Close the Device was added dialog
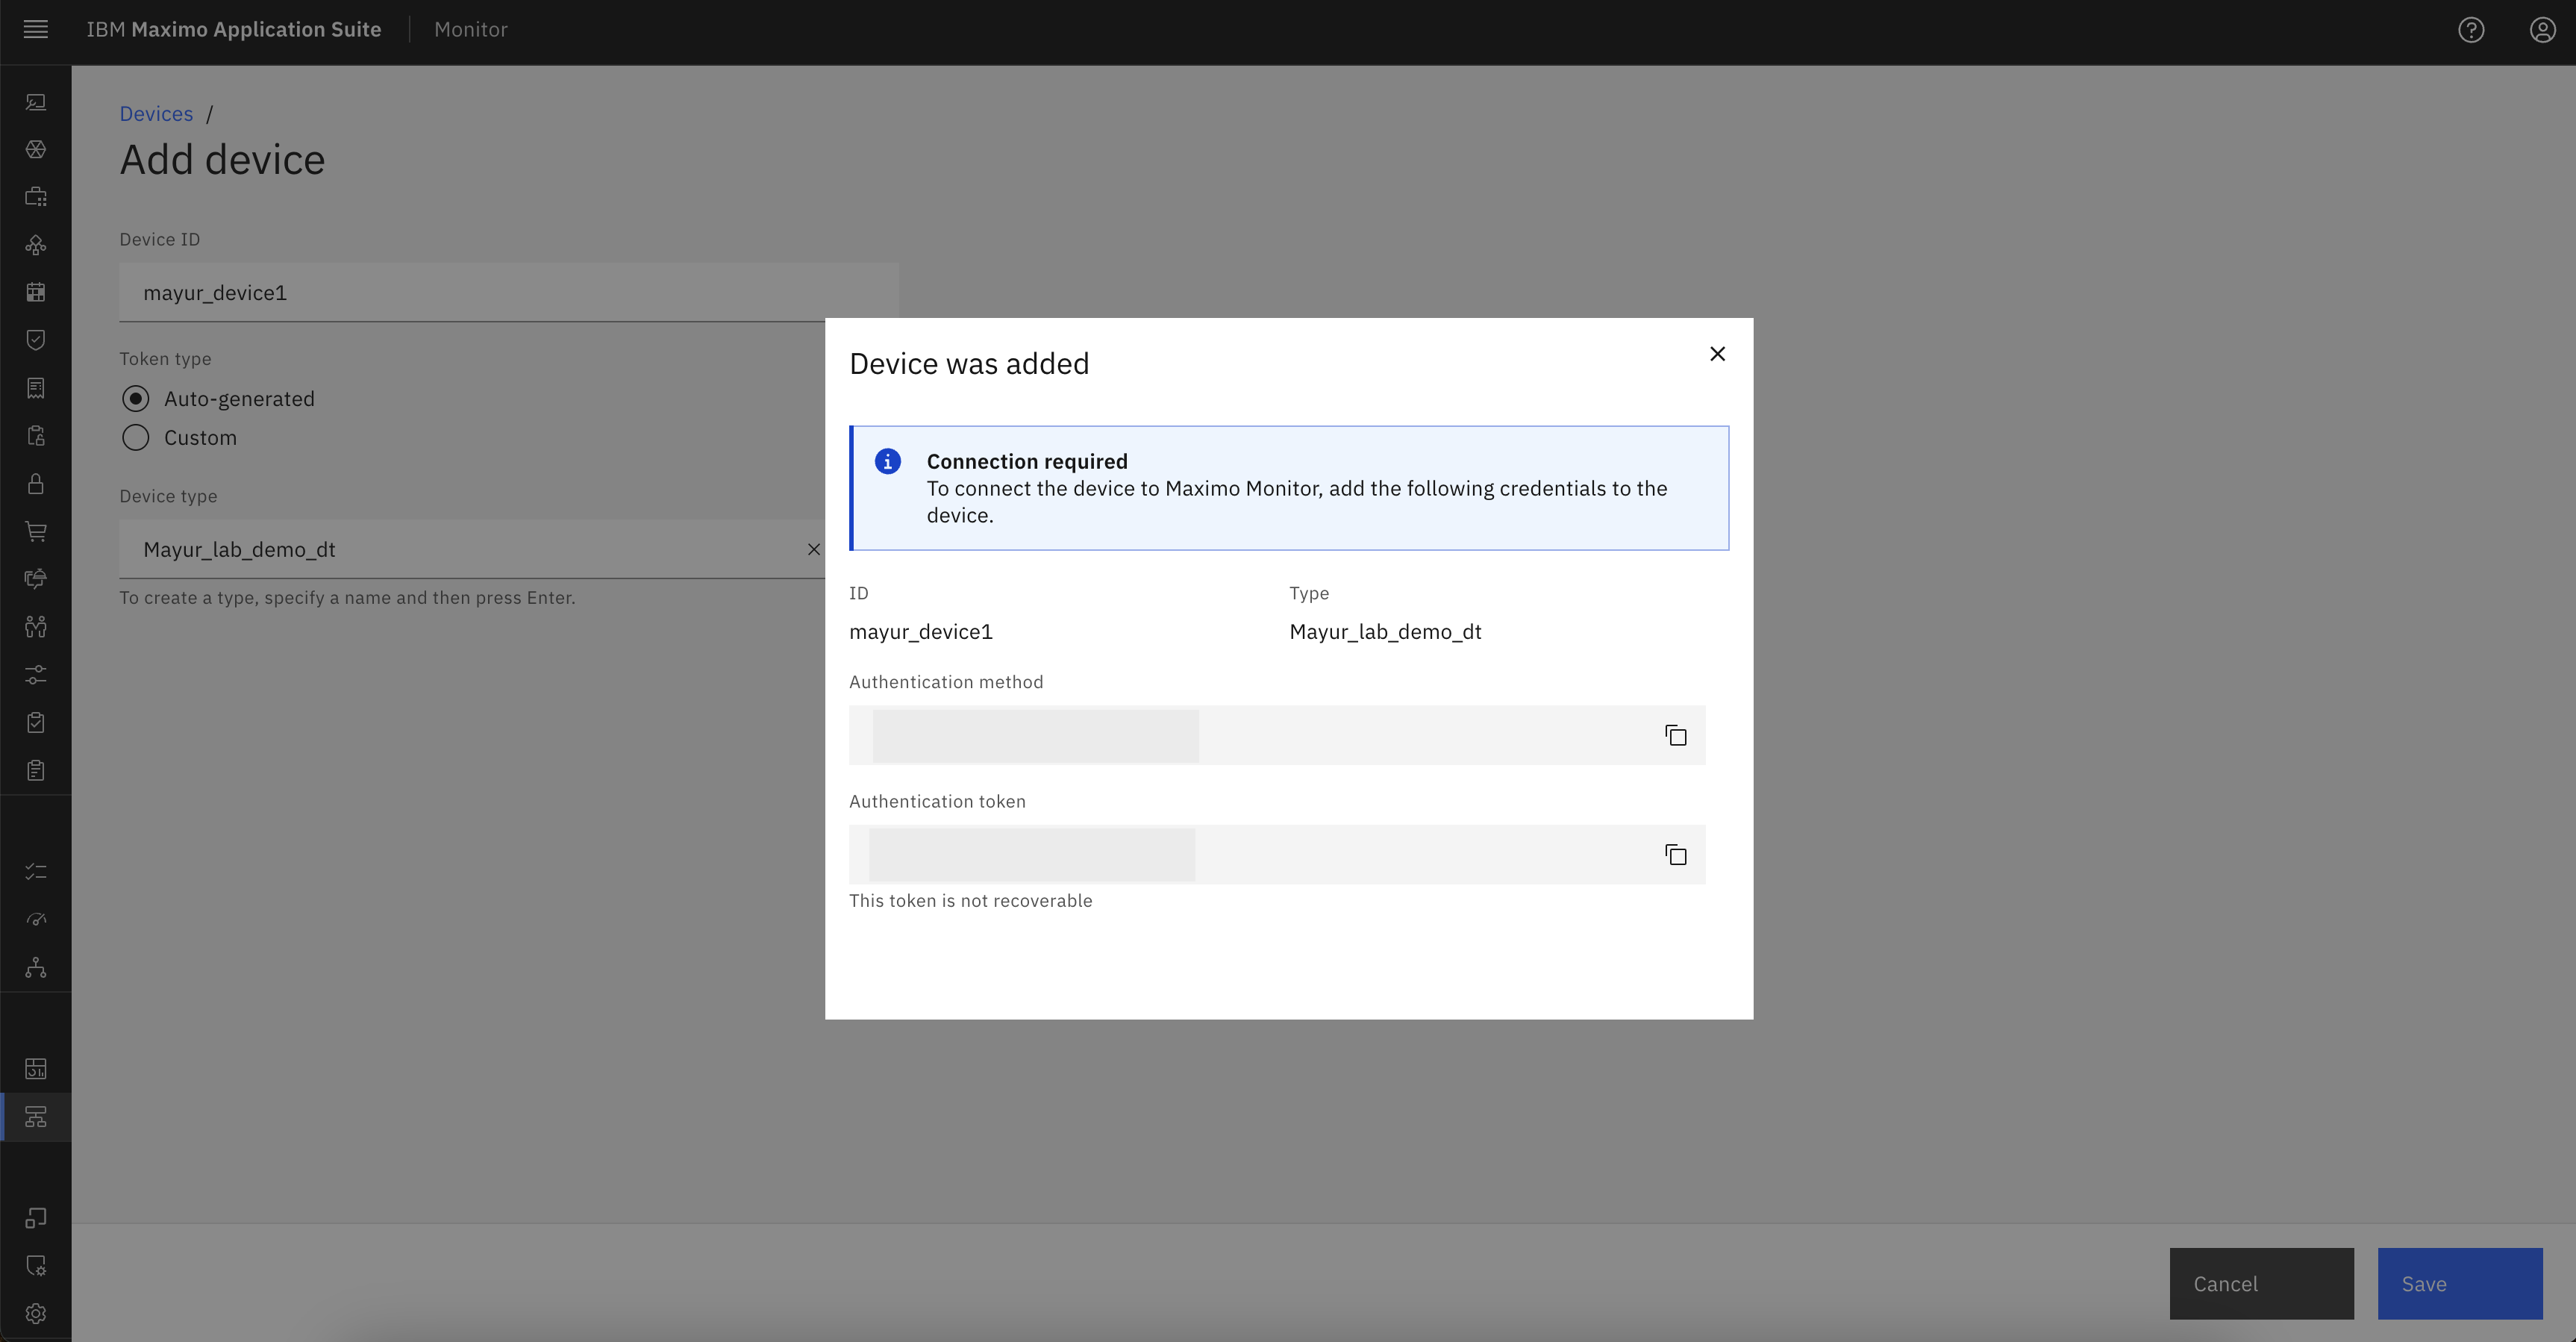This screenshot has width=2576, height=1342. tap(1717, 354)
